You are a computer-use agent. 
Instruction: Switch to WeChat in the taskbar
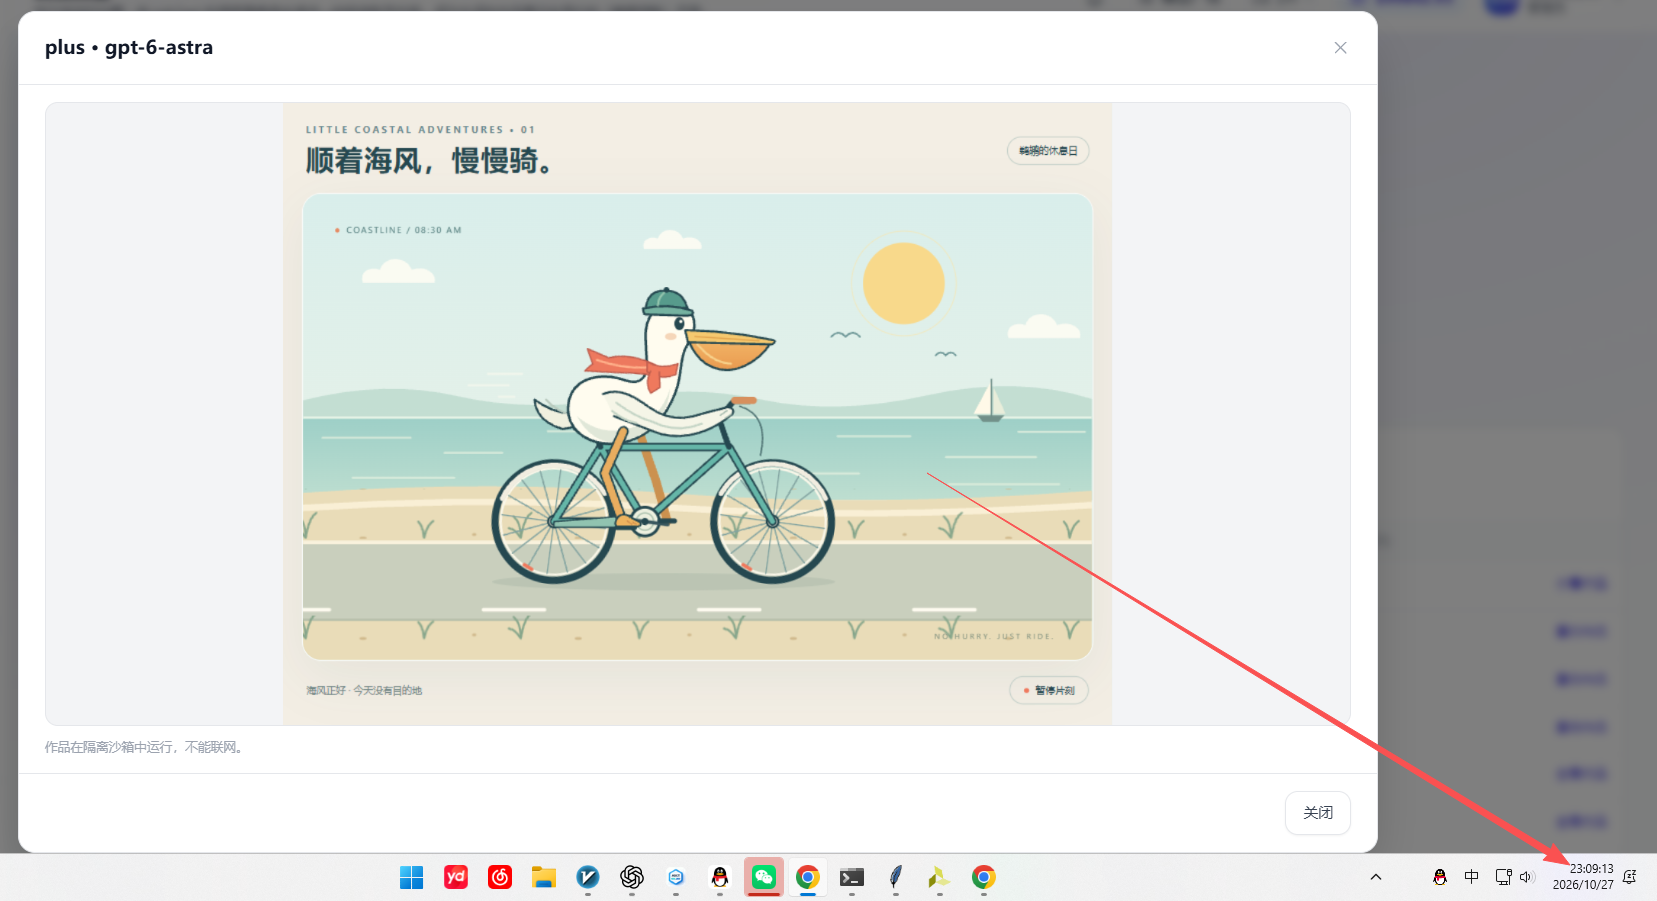click(764, 877)
